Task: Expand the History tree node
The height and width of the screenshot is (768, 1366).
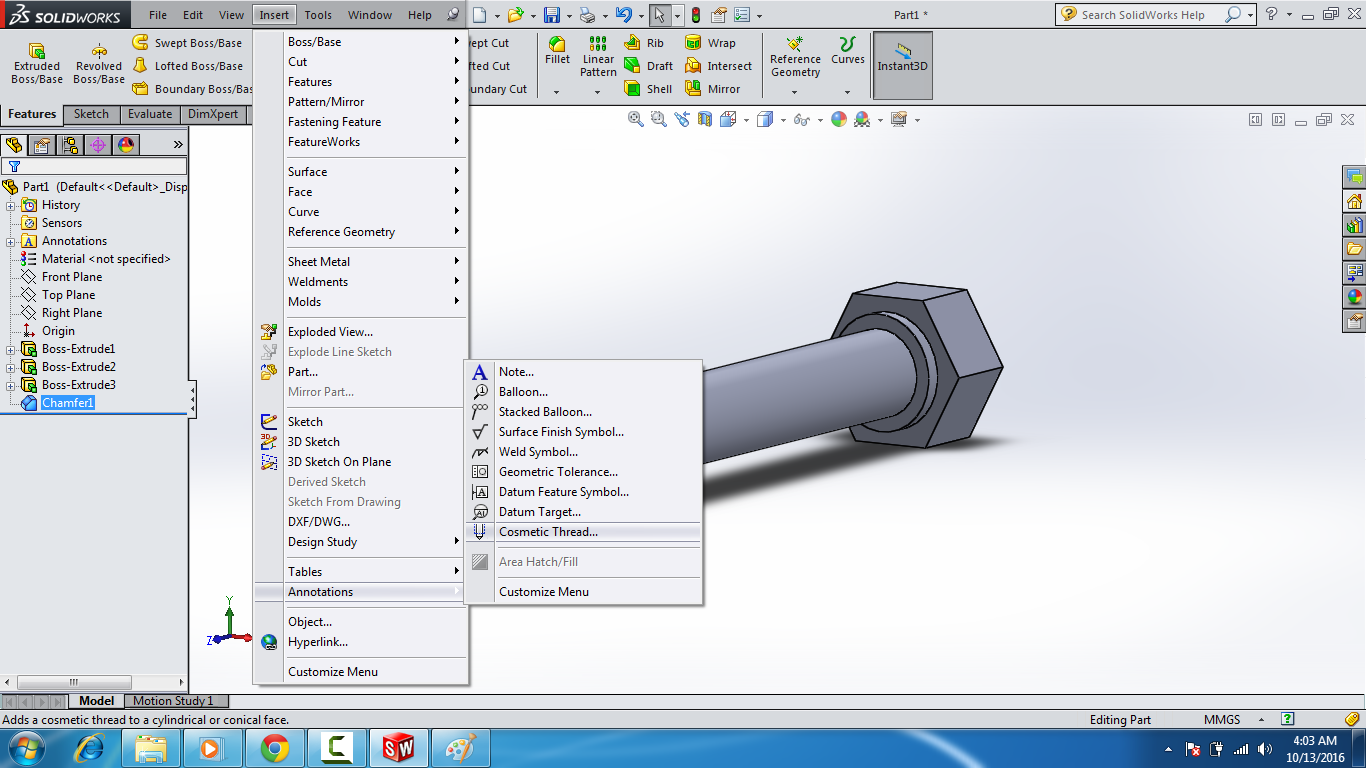Action: 11,205
